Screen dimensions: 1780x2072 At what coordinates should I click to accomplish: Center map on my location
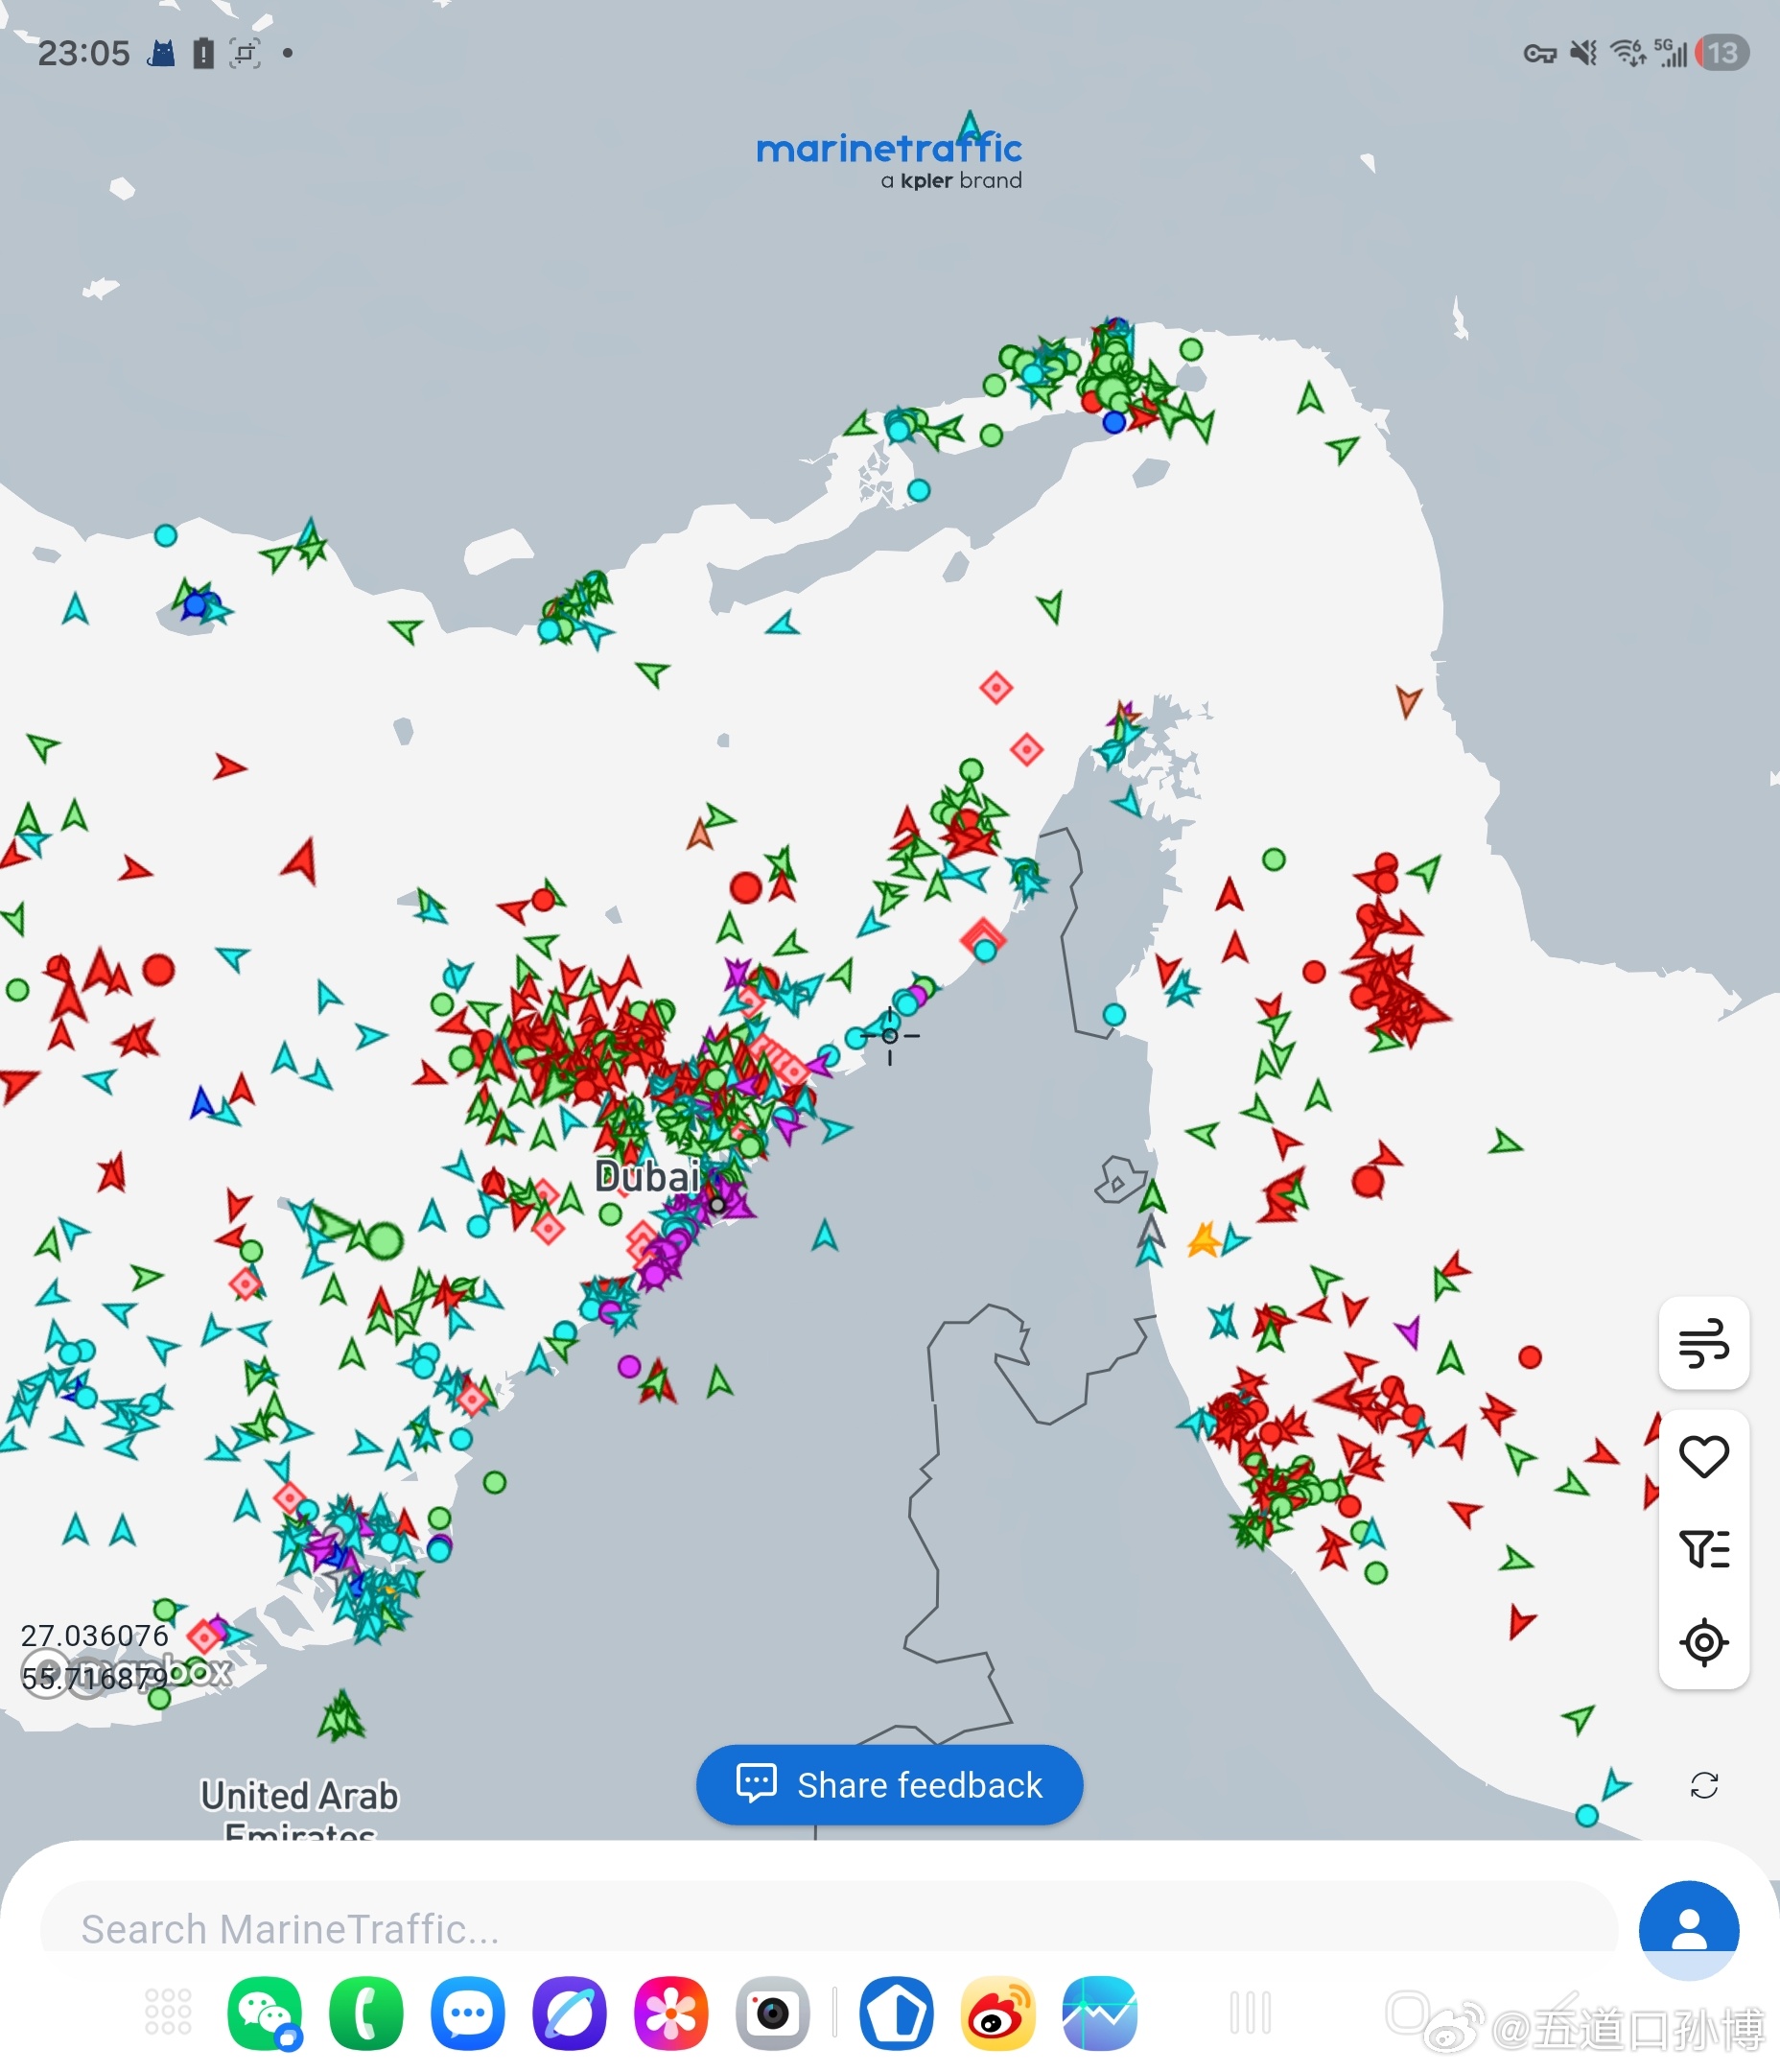click(x=1703, y=1642)
